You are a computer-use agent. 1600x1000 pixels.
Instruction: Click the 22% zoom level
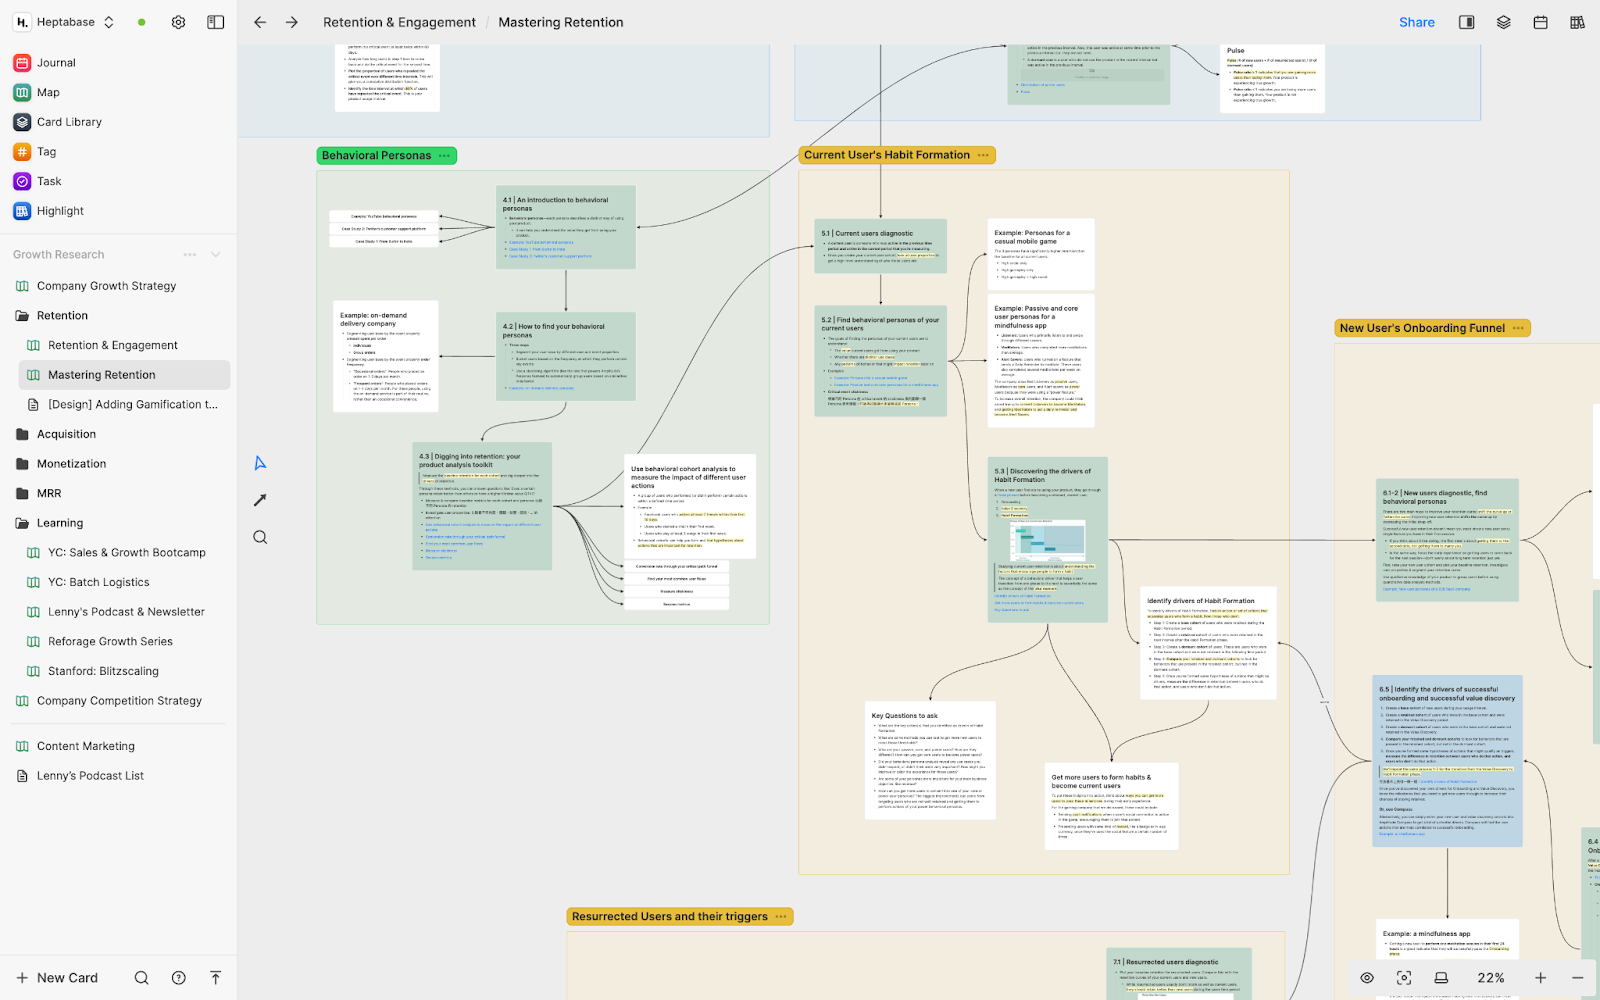coord(1491,978)
